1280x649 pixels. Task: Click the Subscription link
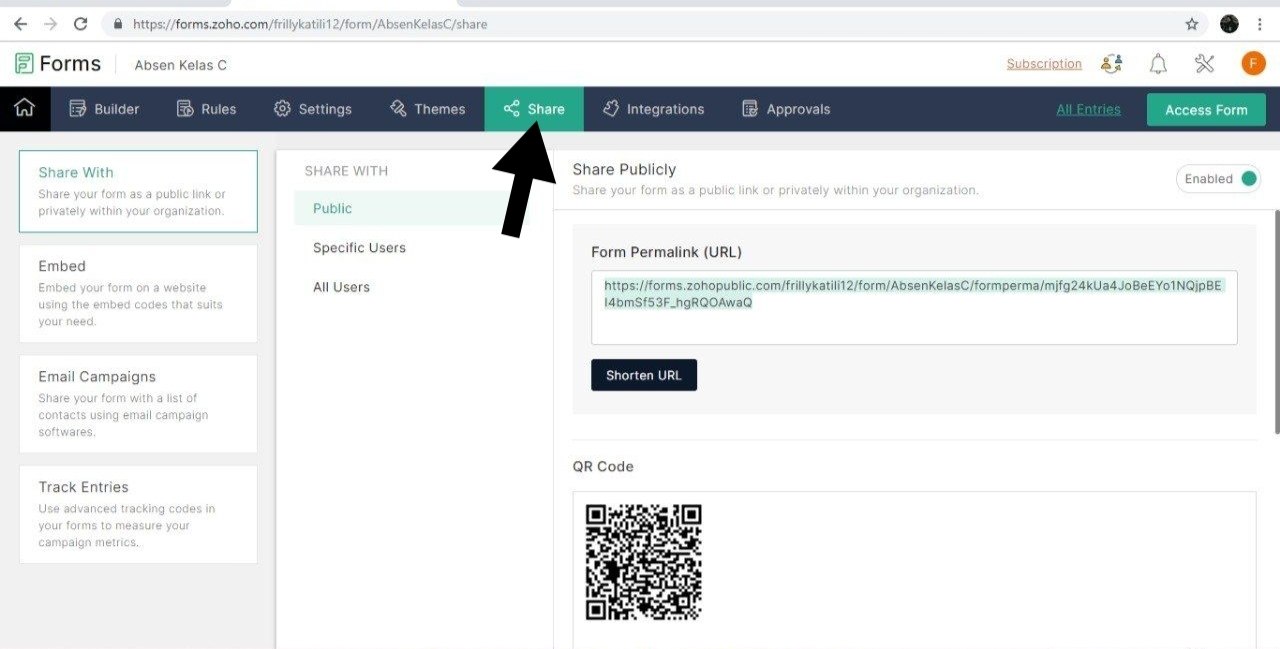(x=1044, y=64)
